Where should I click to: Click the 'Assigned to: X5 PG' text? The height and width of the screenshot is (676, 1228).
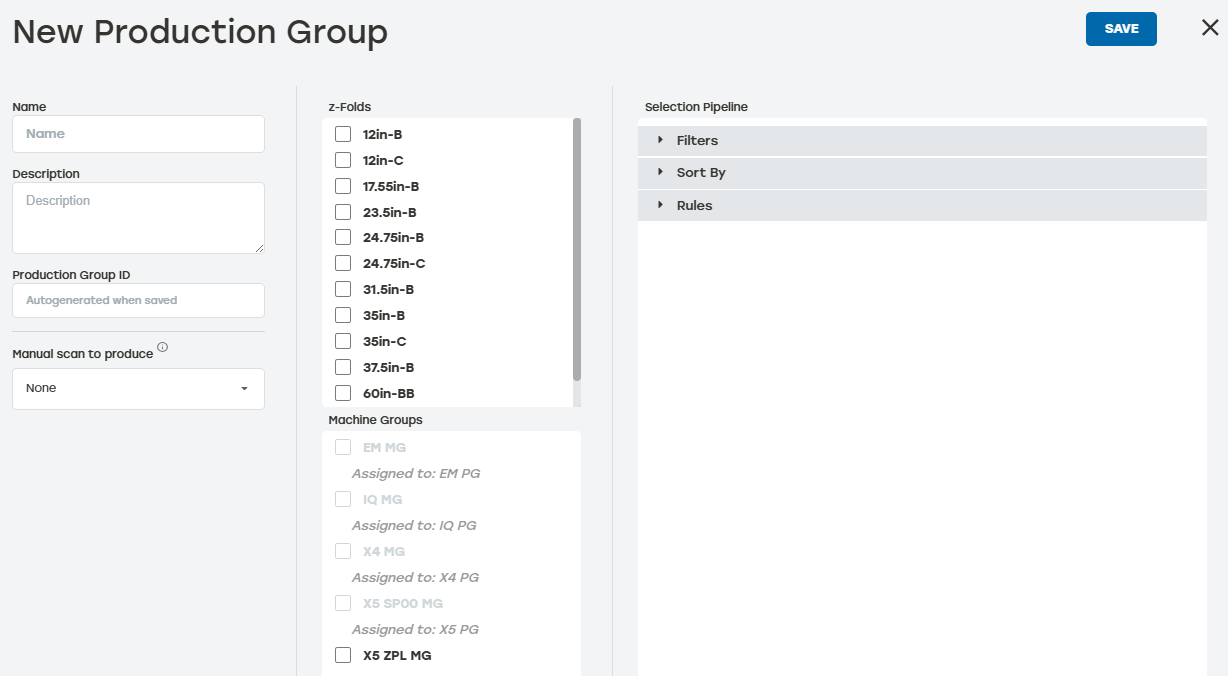(x=415, y=629)
